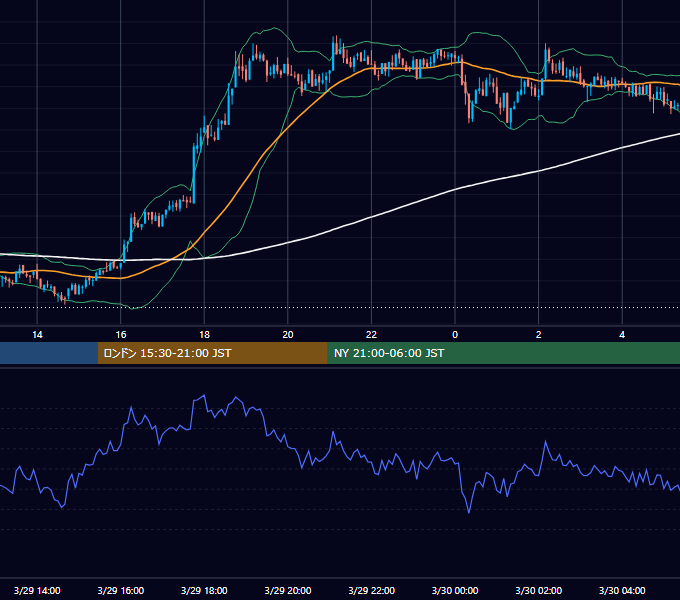Screen dimensions: 680x600
Task: Select the NY 21:00-06:00 JST session bar
Action: tap(503, 353)
